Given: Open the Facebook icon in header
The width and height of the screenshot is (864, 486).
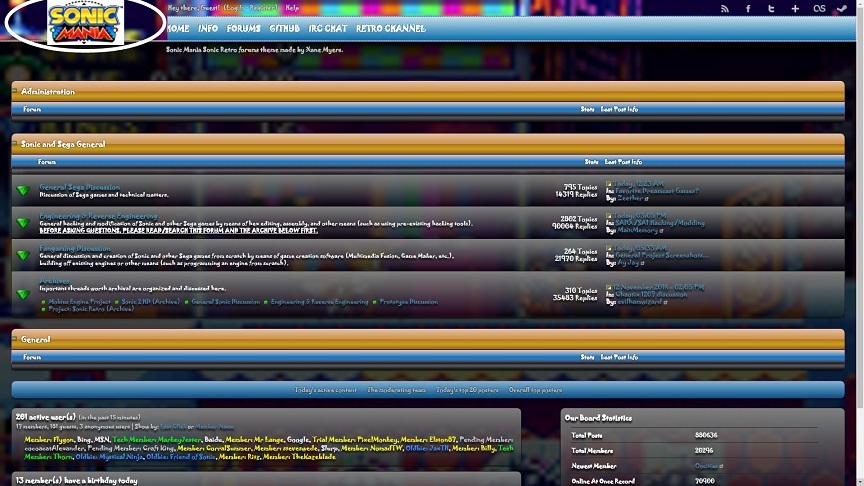Looking at the screenshot, I should point(748,9).
